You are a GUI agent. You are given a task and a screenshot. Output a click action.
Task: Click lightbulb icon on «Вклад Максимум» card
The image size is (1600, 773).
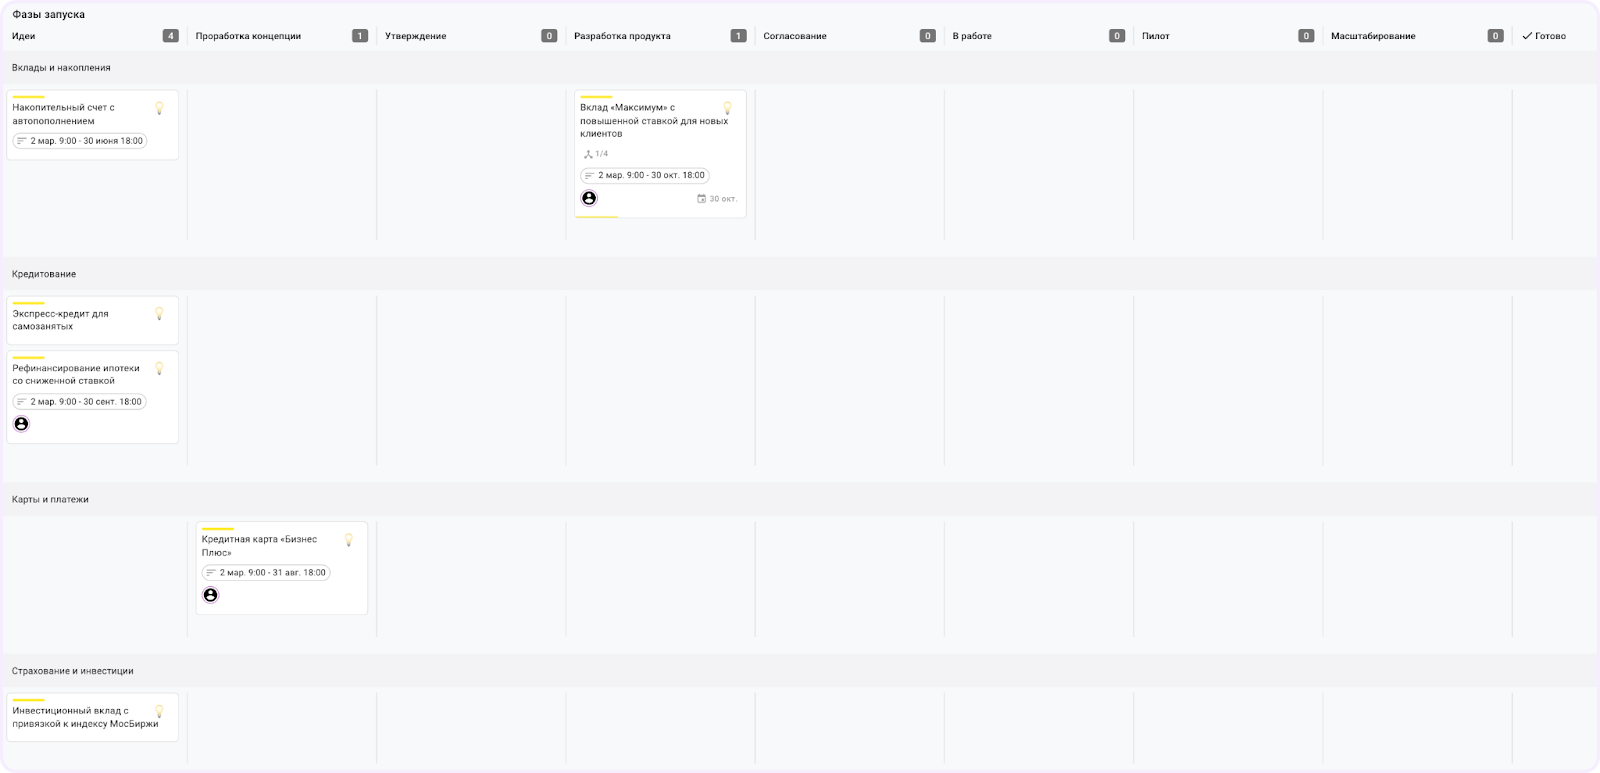727,108
